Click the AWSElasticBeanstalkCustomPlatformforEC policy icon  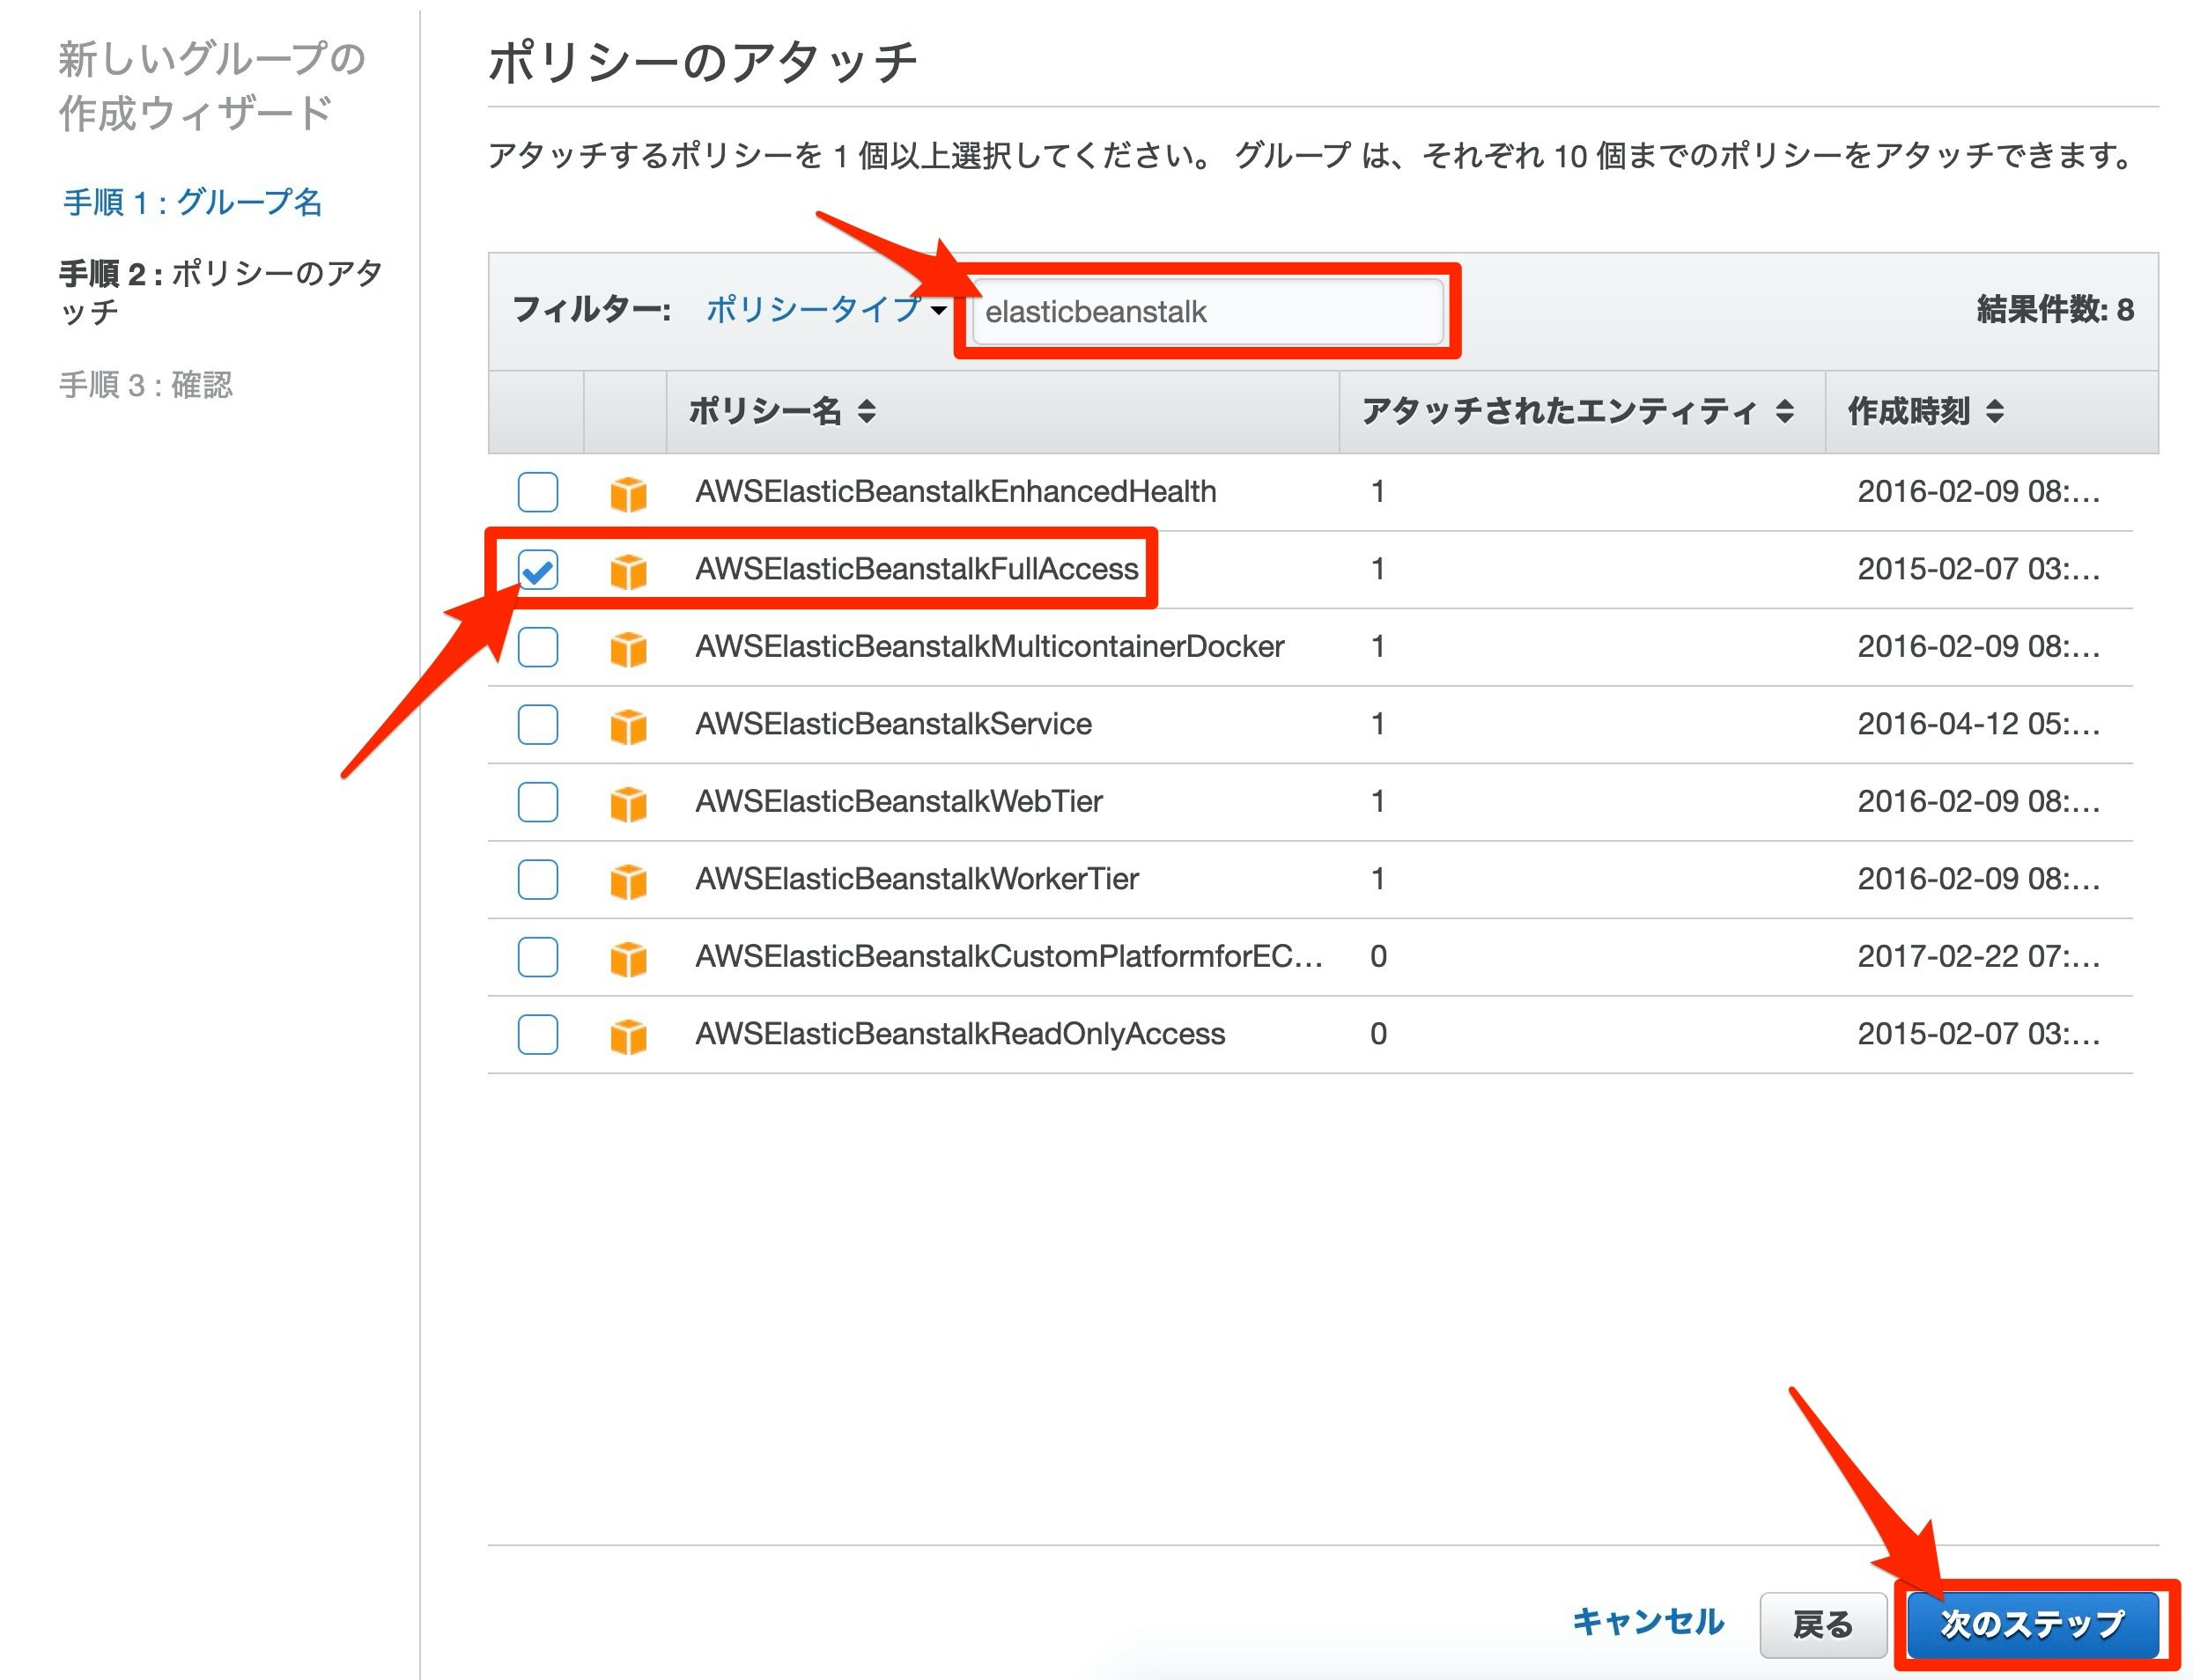(x=628, y=958)
